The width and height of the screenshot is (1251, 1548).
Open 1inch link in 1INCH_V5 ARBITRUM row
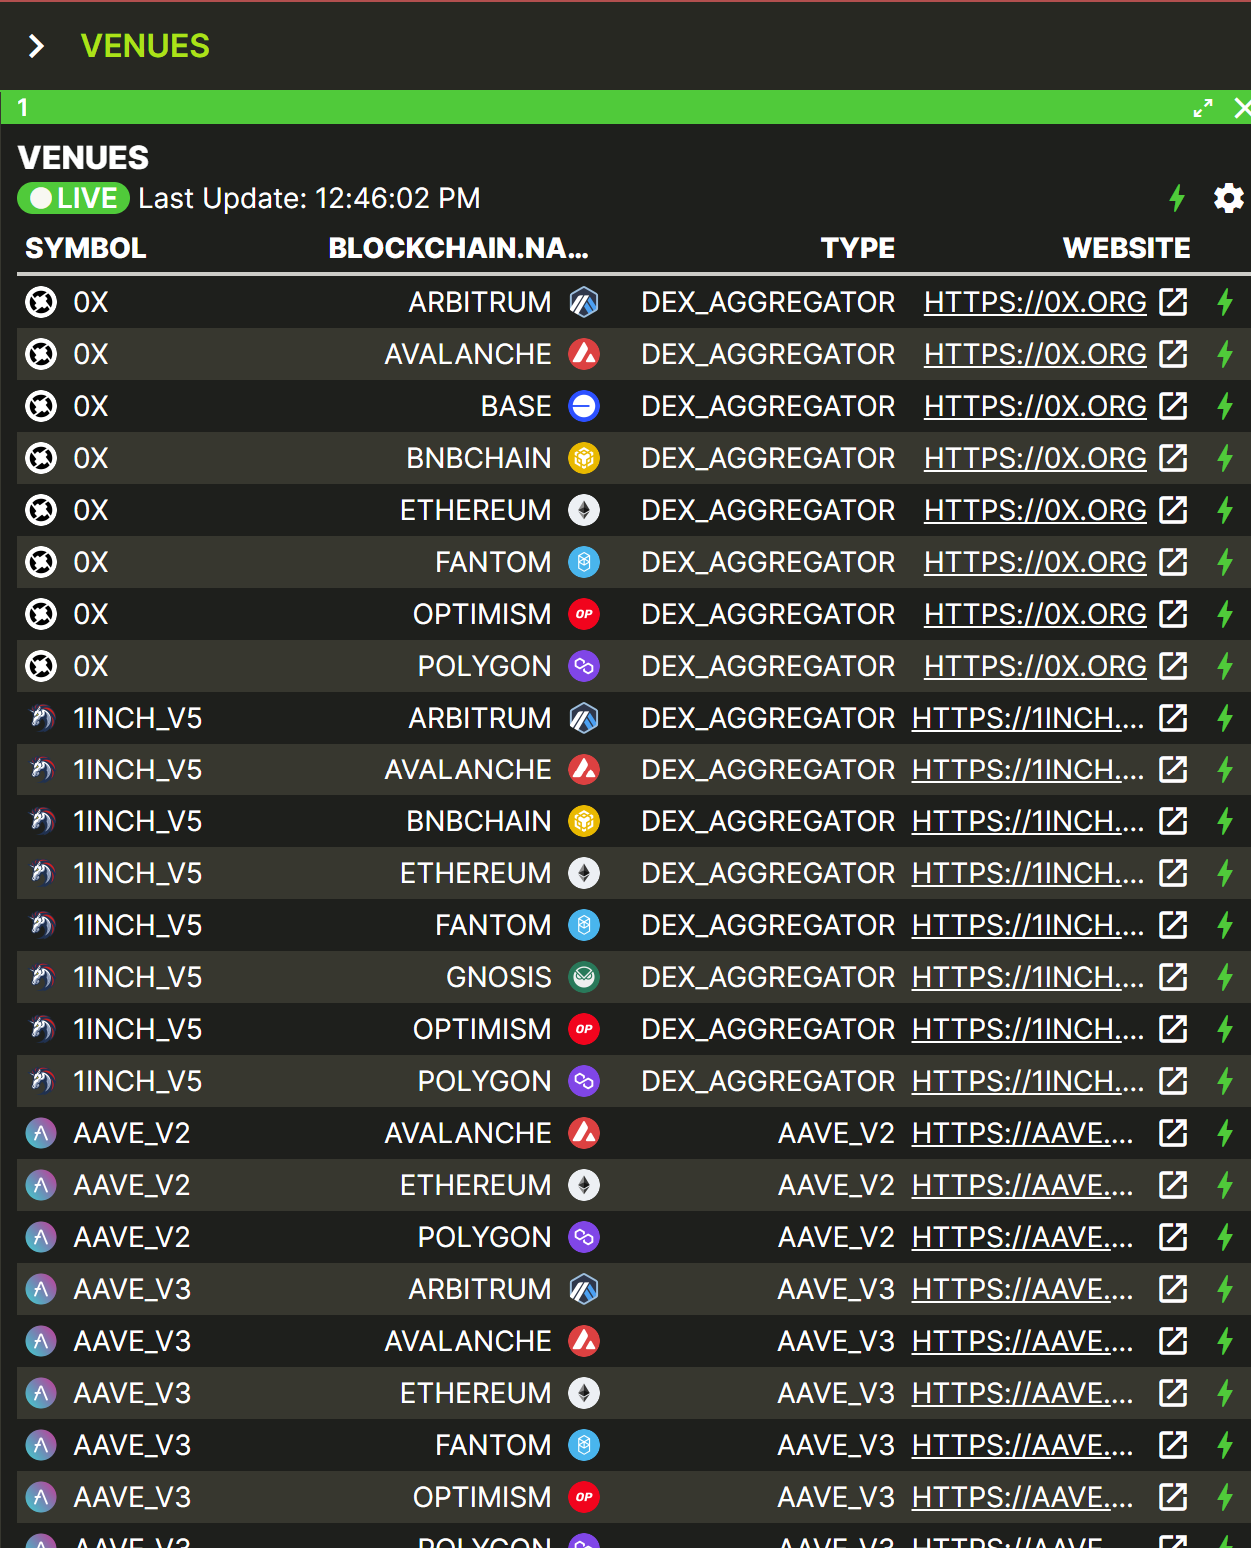[1028, 718]
